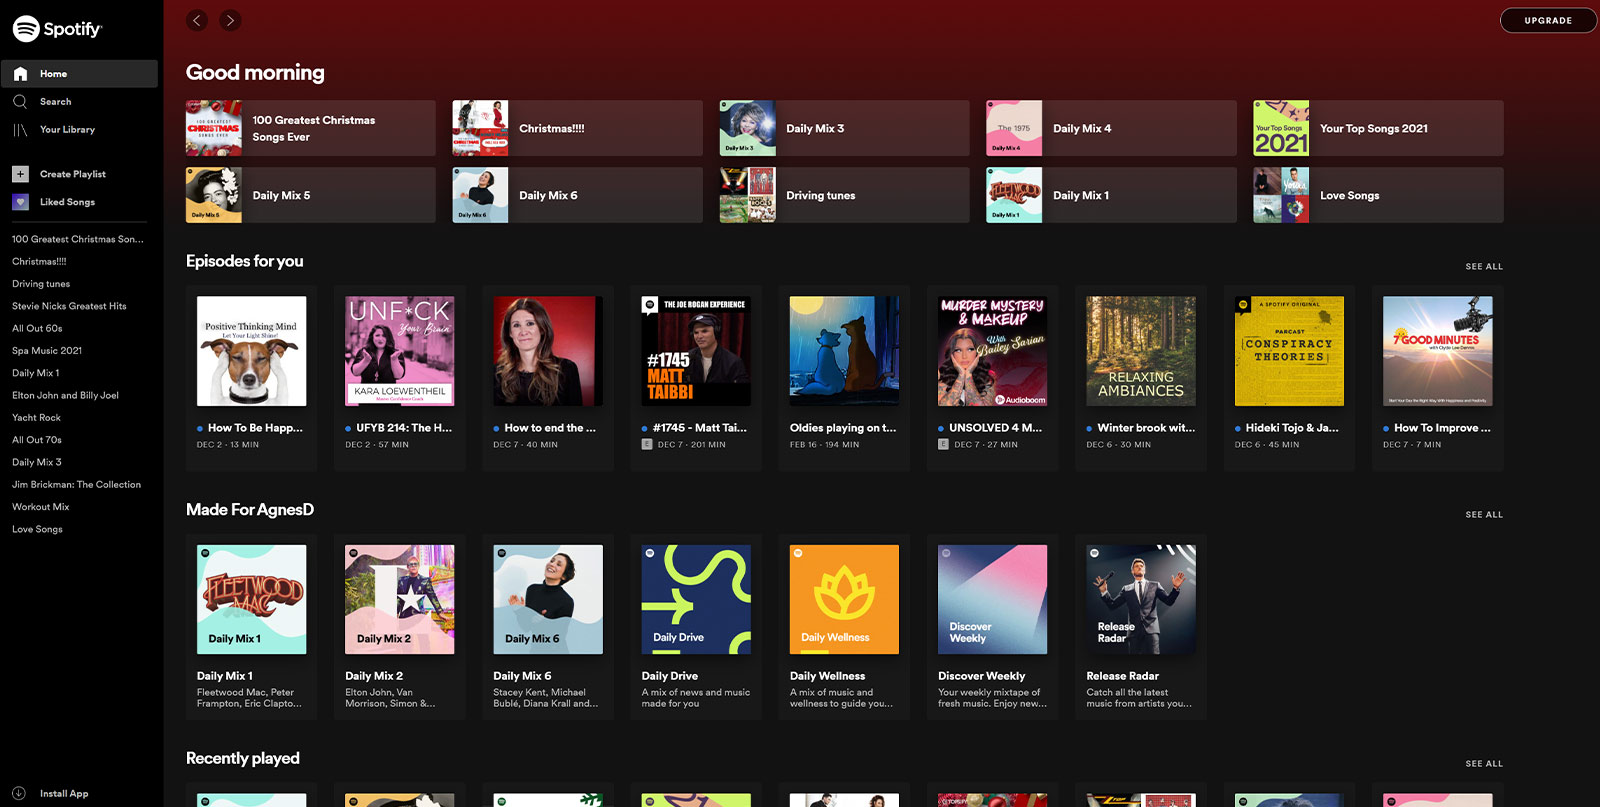The image size is (1600, 807).
Task: Open the Joe Rogan #1745 episode thumbnail
Action: (696, 351)
